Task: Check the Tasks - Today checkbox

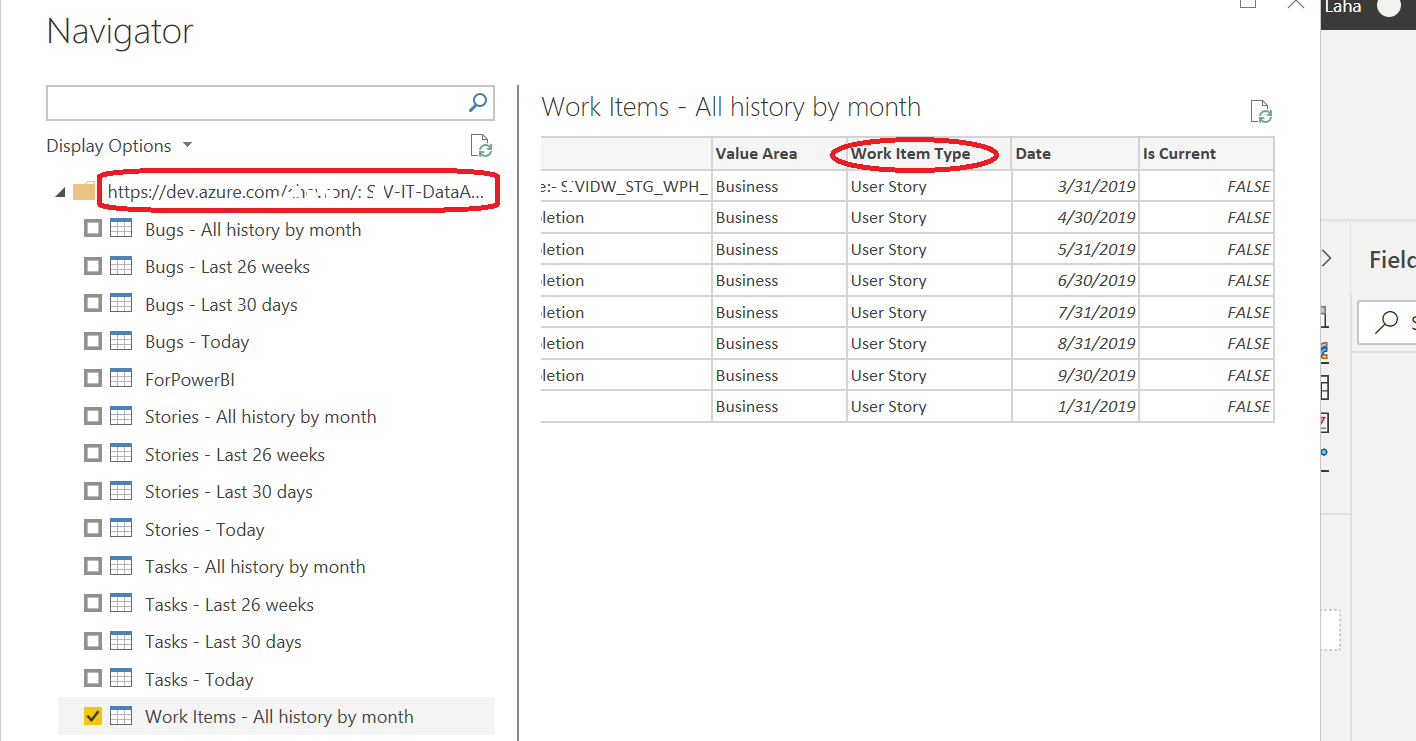Action: (x=93, y=678)
